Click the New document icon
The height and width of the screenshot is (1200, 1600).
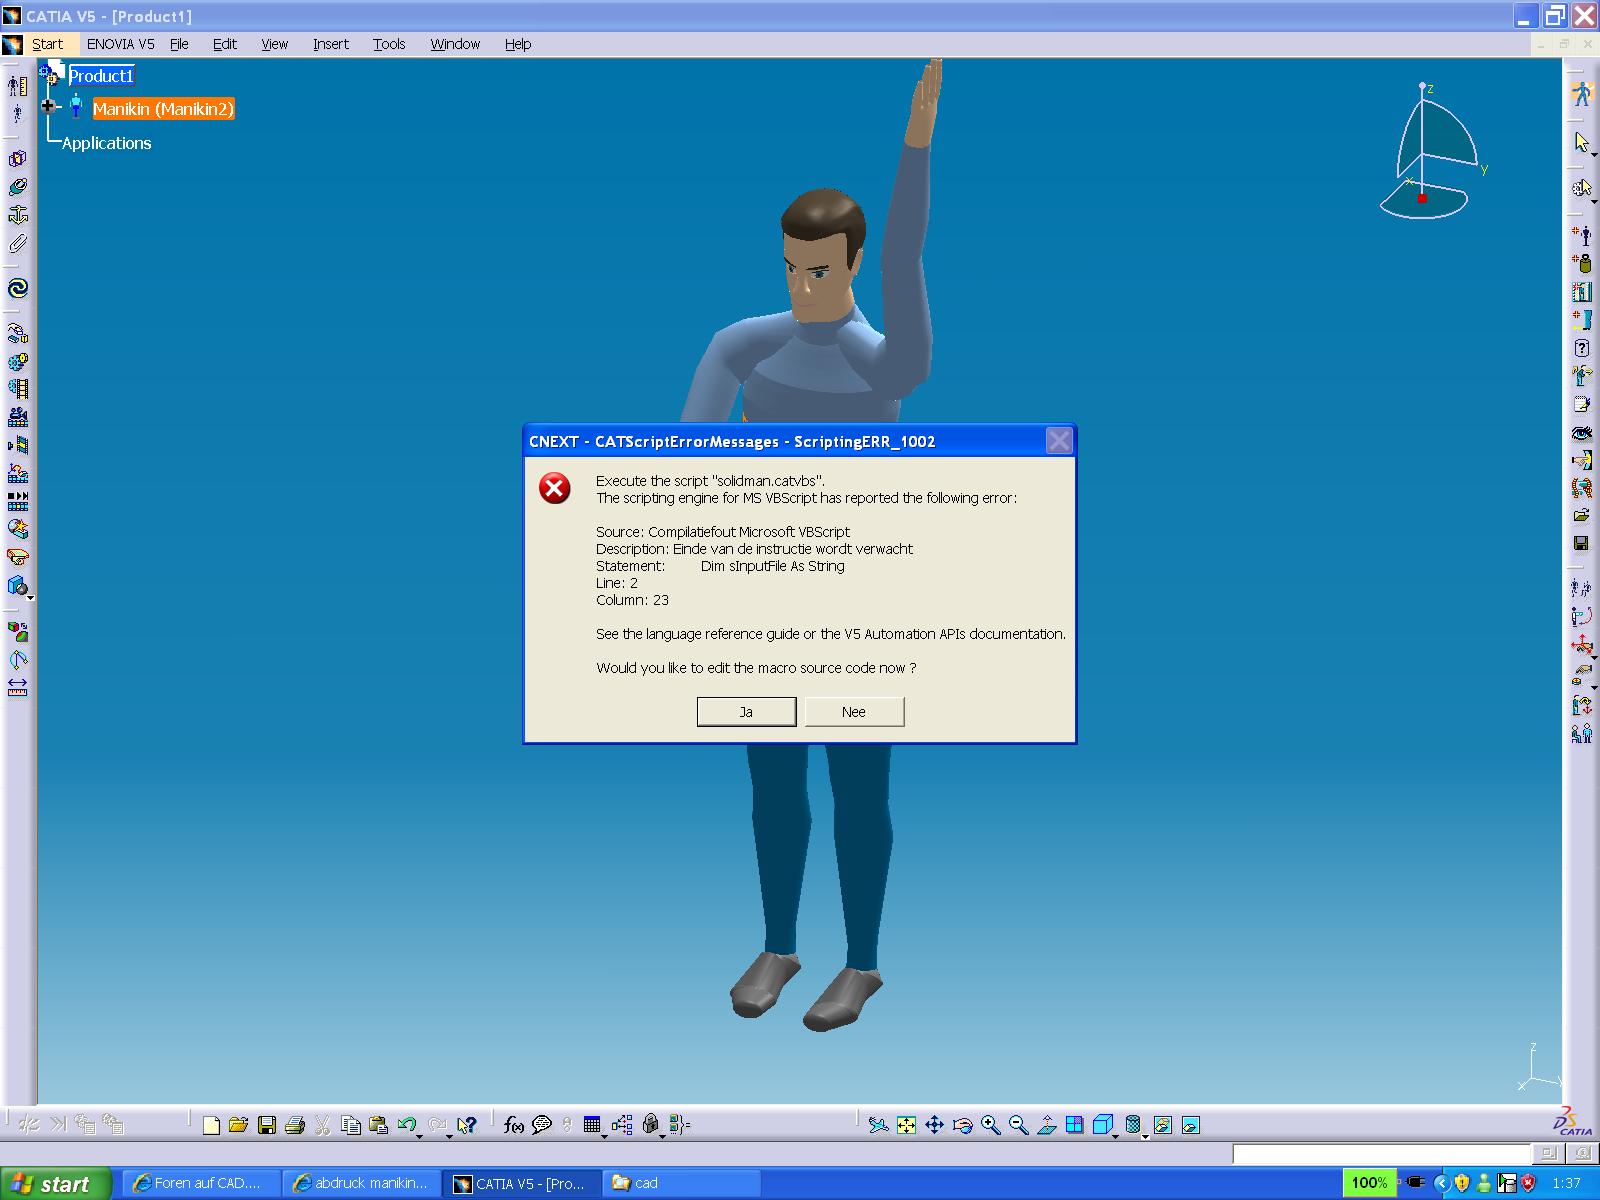211,1125
